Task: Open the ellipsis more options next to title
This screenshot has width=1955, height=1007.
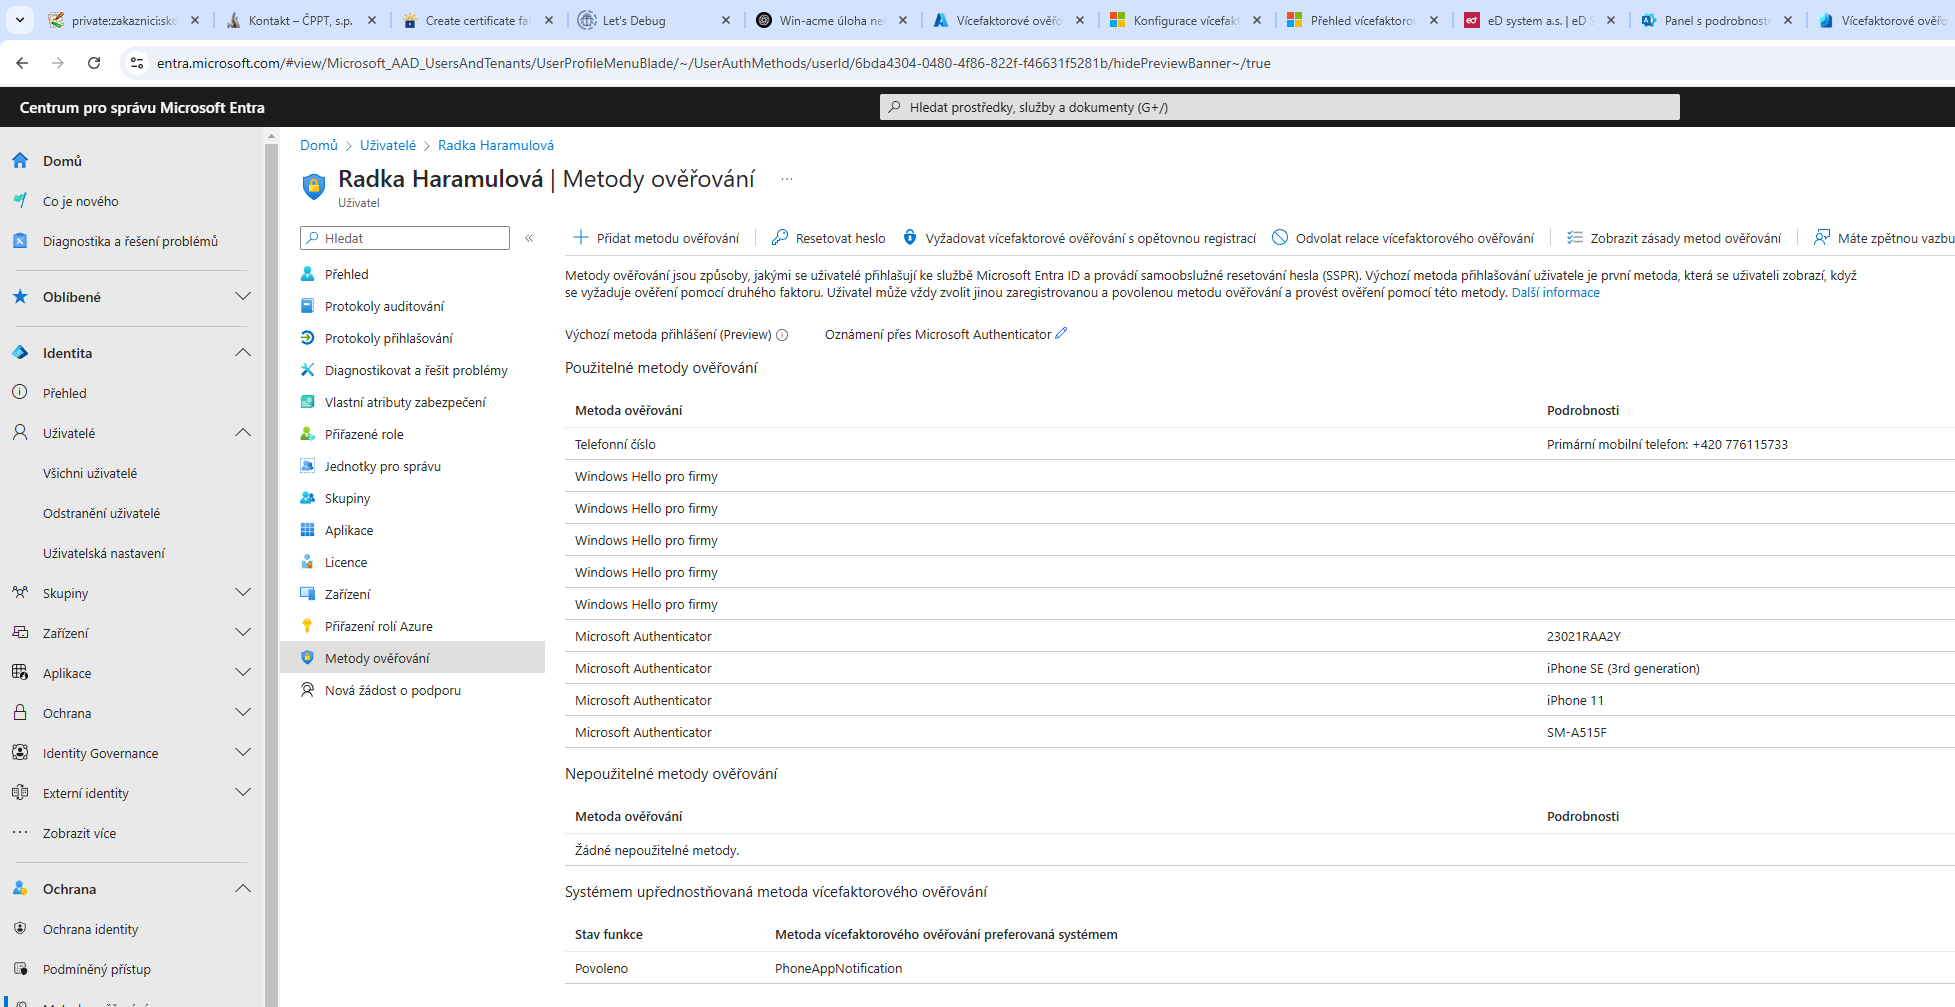Action: click(787, 180)
